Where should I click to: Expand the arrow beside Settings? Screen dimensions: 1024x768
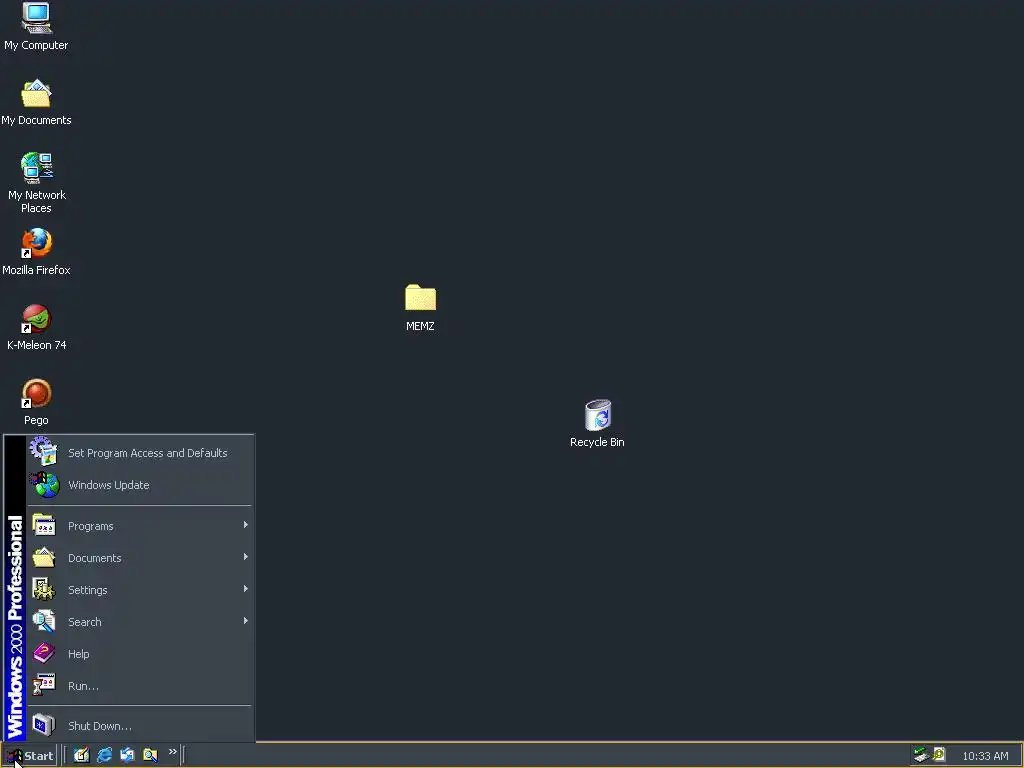click(246, 589)
